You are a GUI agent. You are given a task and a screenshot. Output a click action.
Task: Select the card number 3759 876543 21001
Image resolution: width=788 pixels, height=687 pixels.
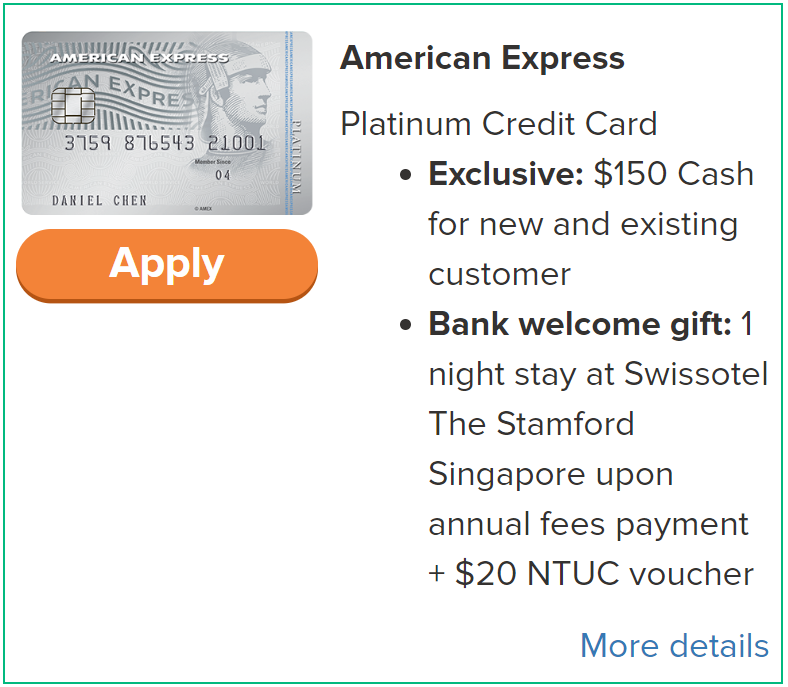tap(165, 143)
